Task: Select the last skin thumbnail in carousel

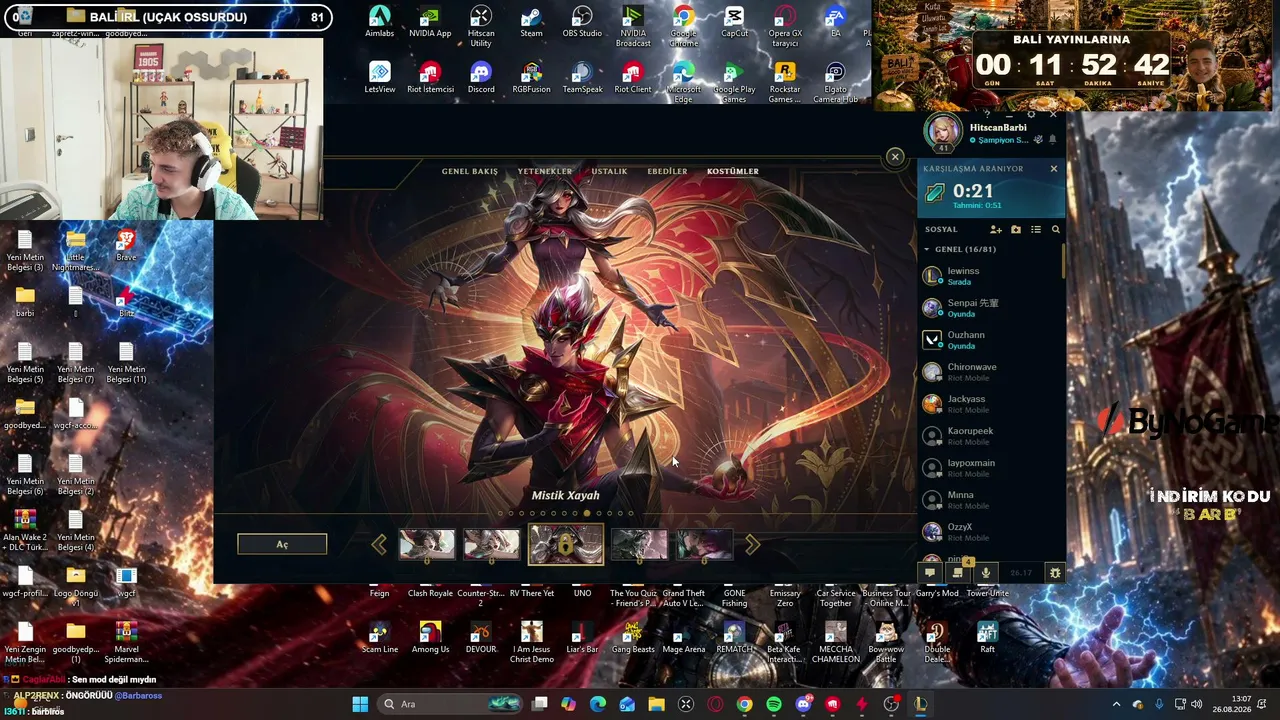Action: 704,544
